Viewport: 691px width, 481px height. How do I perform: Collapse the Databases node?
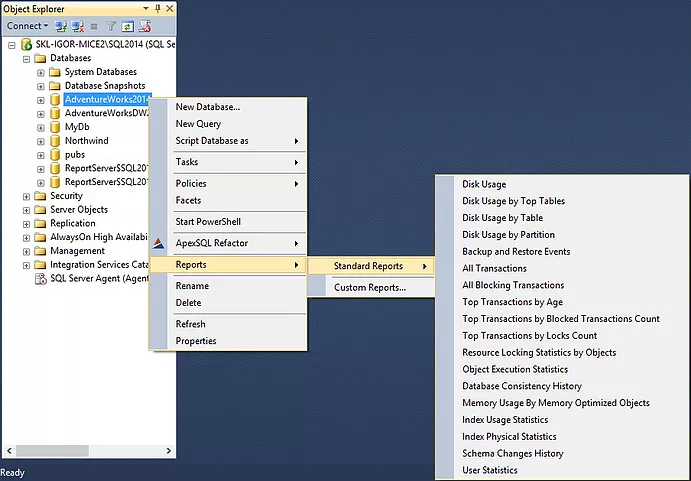pyautogui.click(x=26, y=59)
